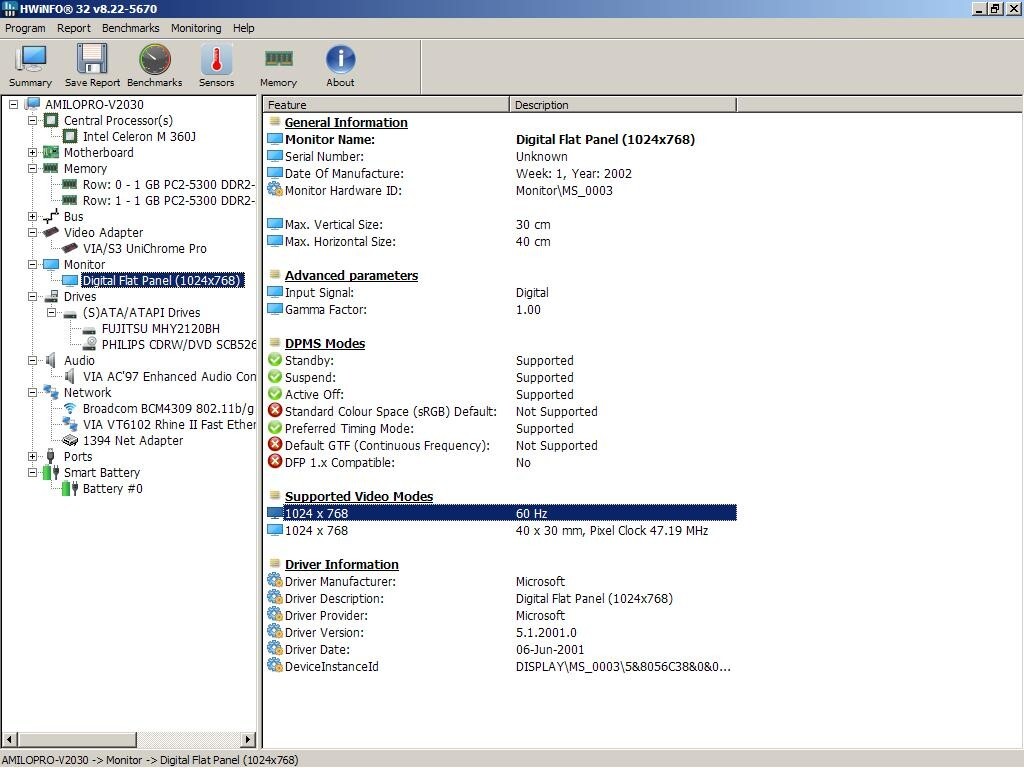Open the Summary toolbar icon
The width and height of the screenshot is (1024, 768).
pos(31,59)
